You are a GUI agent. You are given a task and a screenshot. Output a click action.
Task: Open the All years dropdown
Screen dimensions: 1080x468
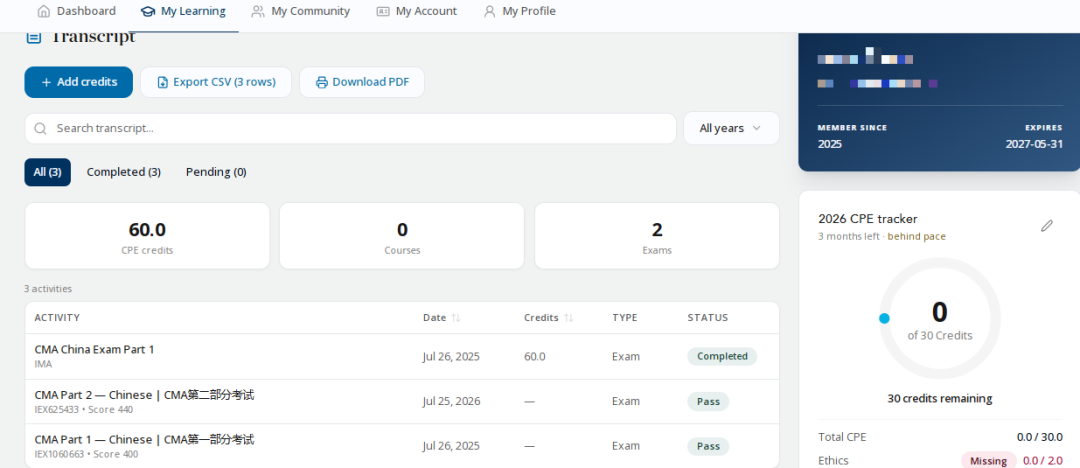[x=731, y=128]
